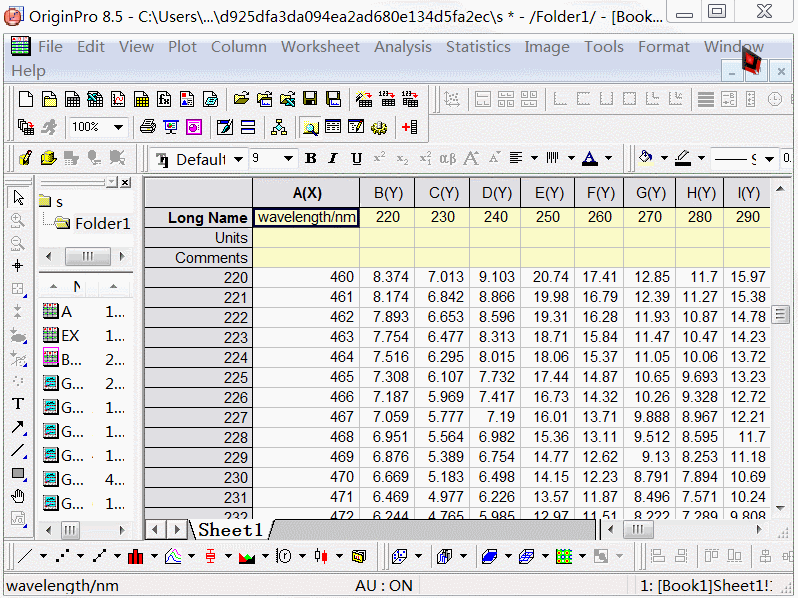Open the font size dropdown showing 9
The width and height of the screenshot is (798, 598).
point(289,159)
